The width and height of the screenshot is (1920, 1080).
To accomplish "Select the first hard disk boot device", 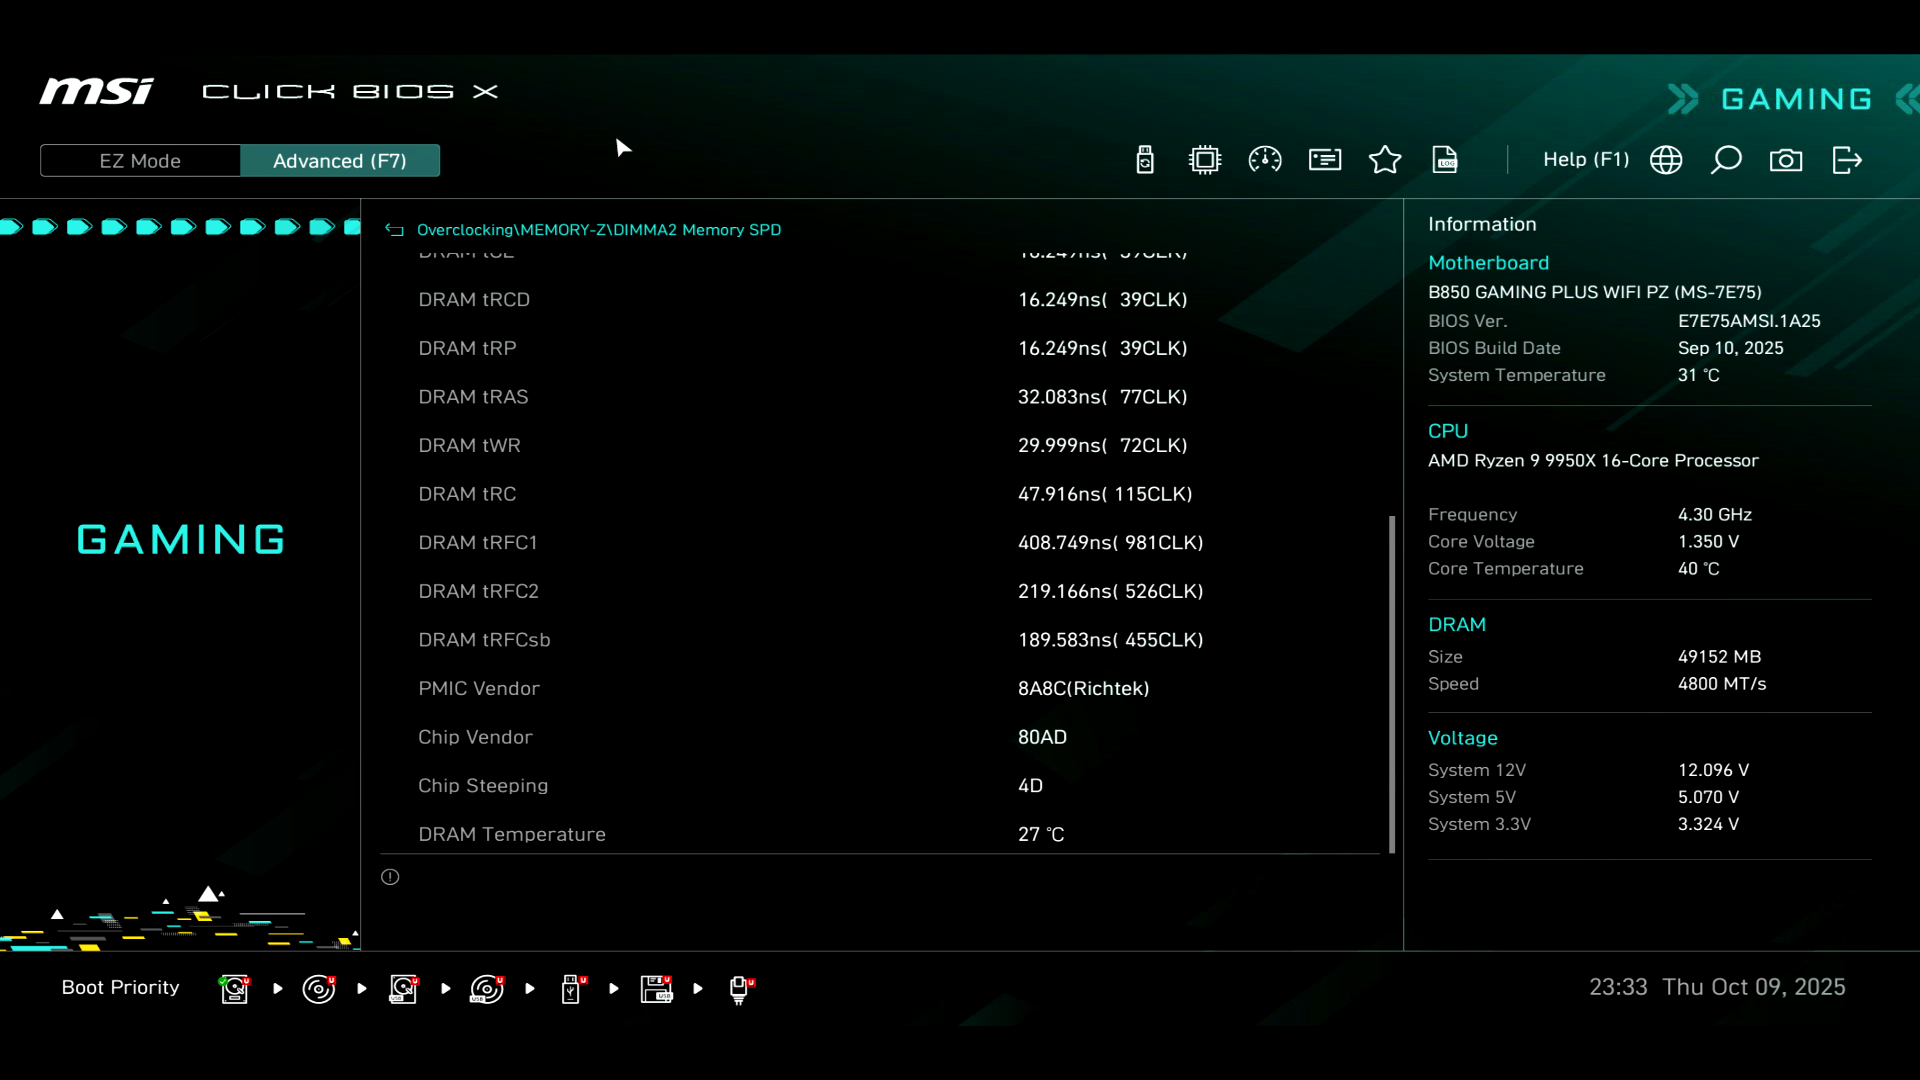I will coord(235,989).
